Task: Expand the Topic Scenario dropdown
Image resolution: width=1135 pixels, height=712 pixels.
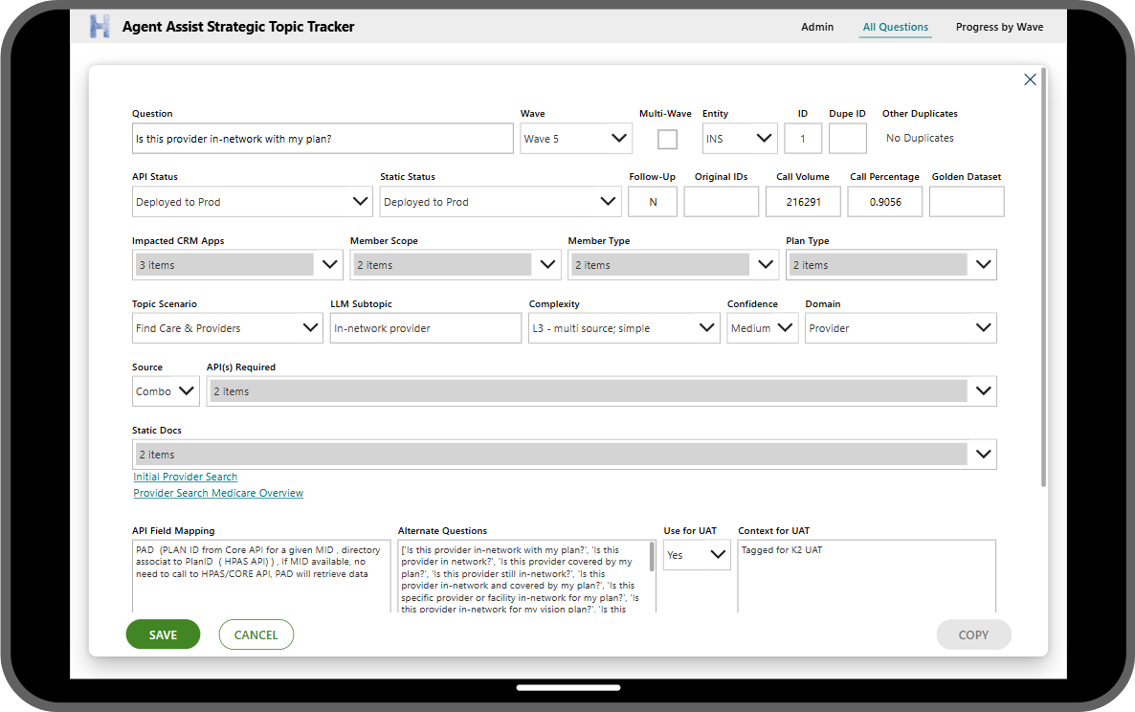Action: [227, 328]
